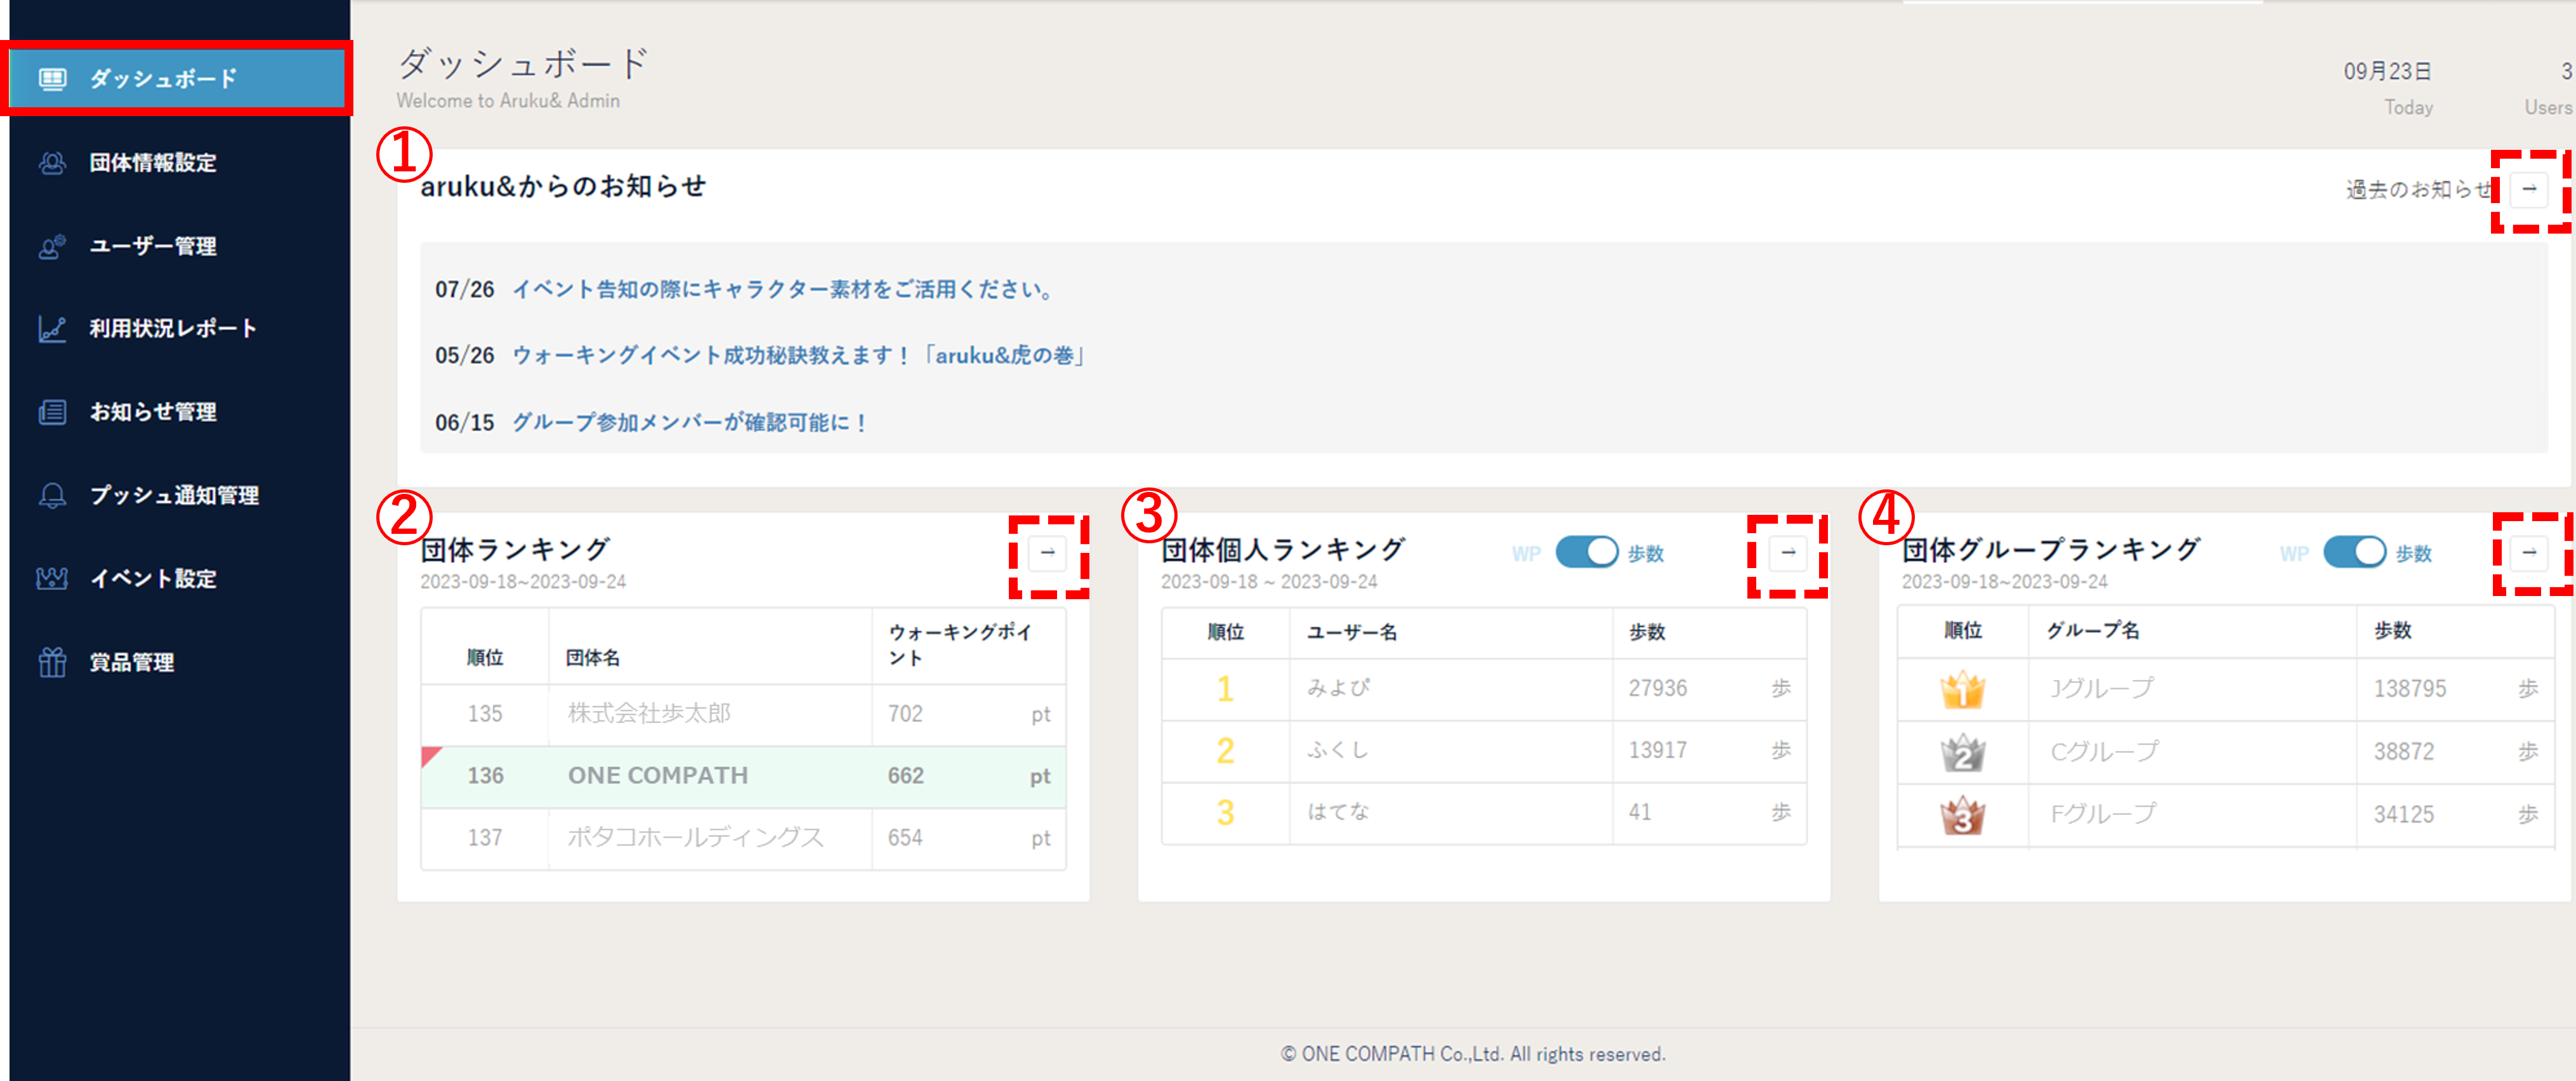Click the イベント設定 crown icon

(52, 579)
